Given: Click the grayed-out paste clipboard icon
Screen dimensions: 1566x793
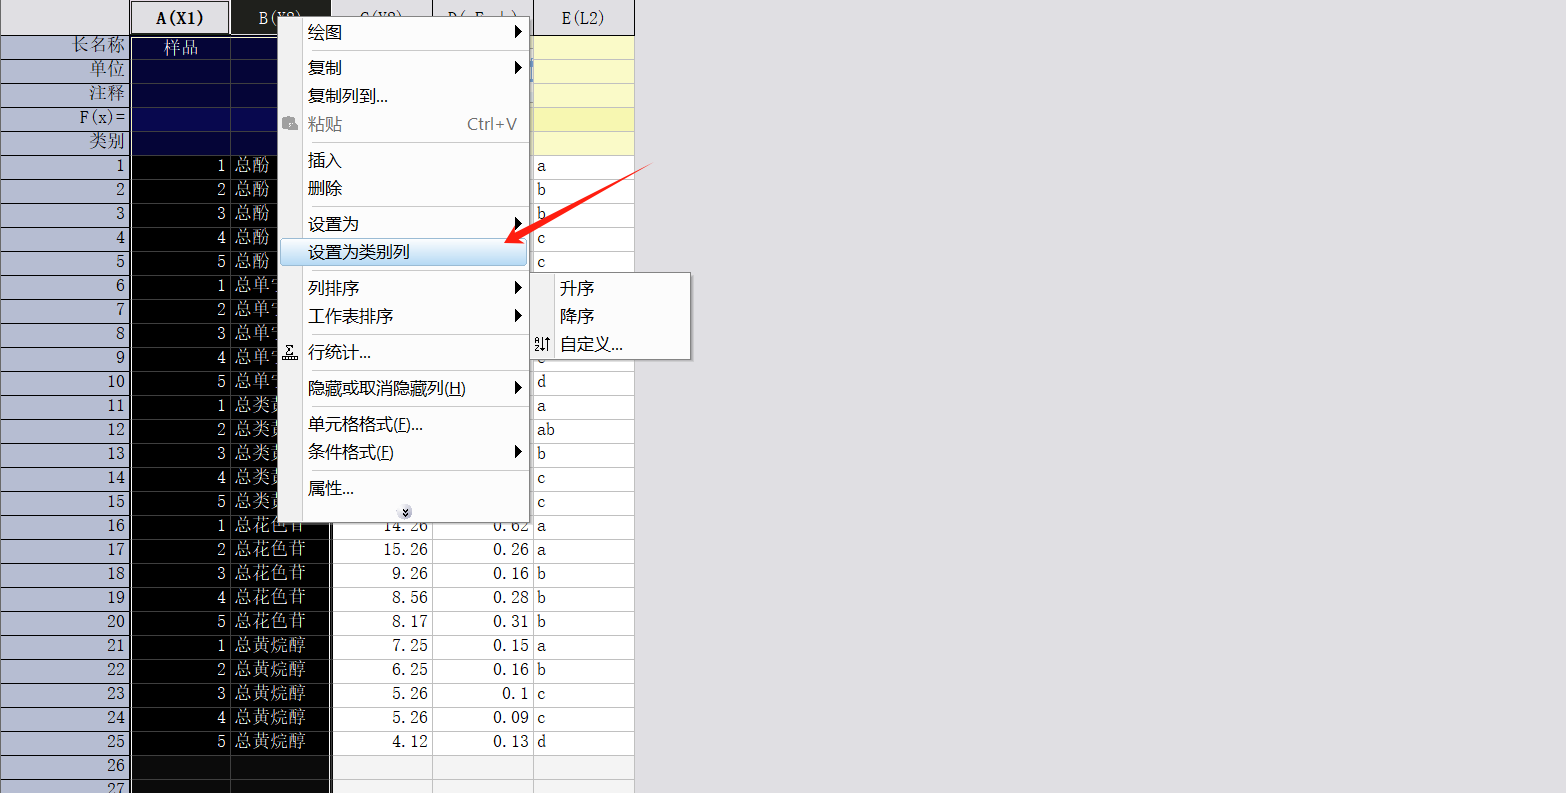Looking at the screenshot, I should 290,124.
